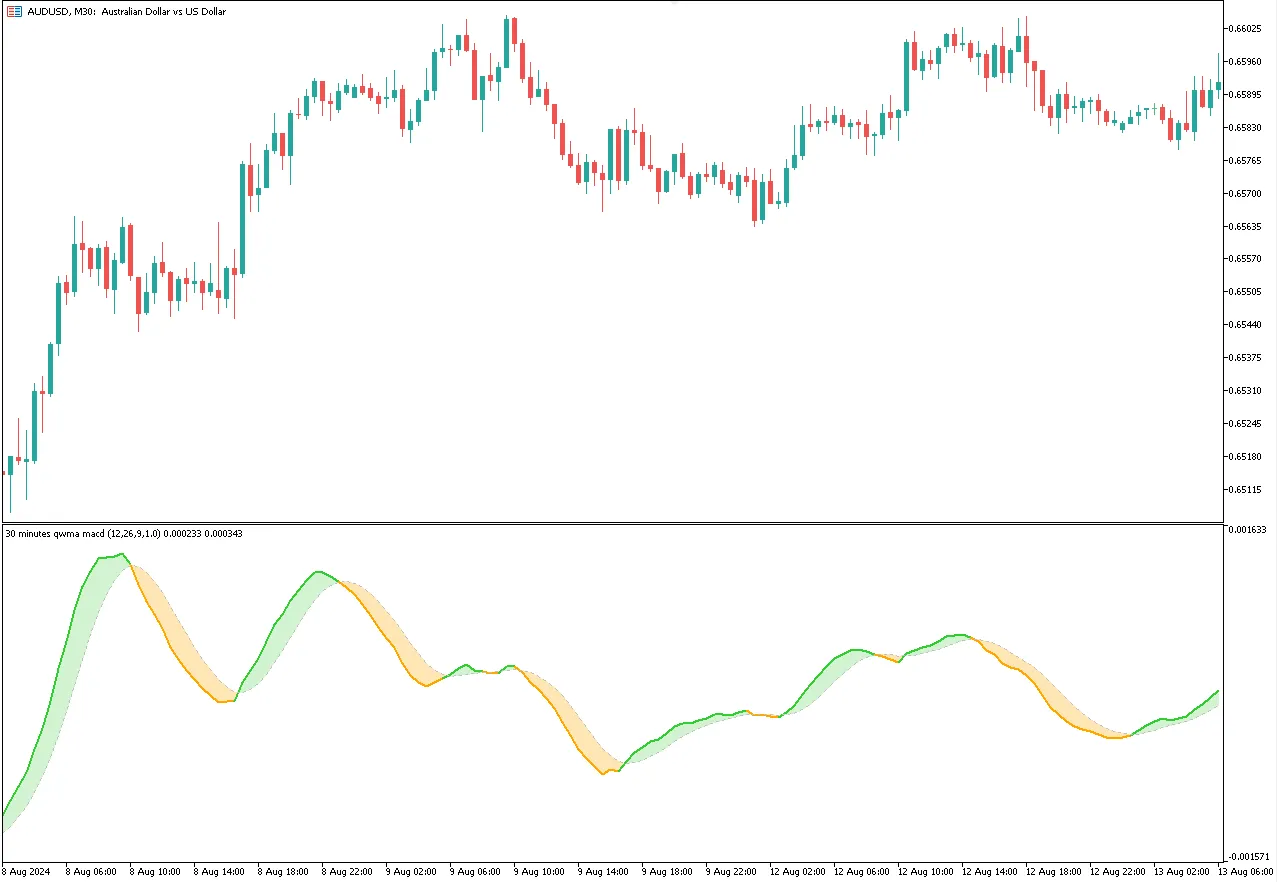Image resolution: width=1277 pixels, height=882 pixels.
Task: Click the 9 Aug 02:00 time label
Action: click(x=411, y=872)
